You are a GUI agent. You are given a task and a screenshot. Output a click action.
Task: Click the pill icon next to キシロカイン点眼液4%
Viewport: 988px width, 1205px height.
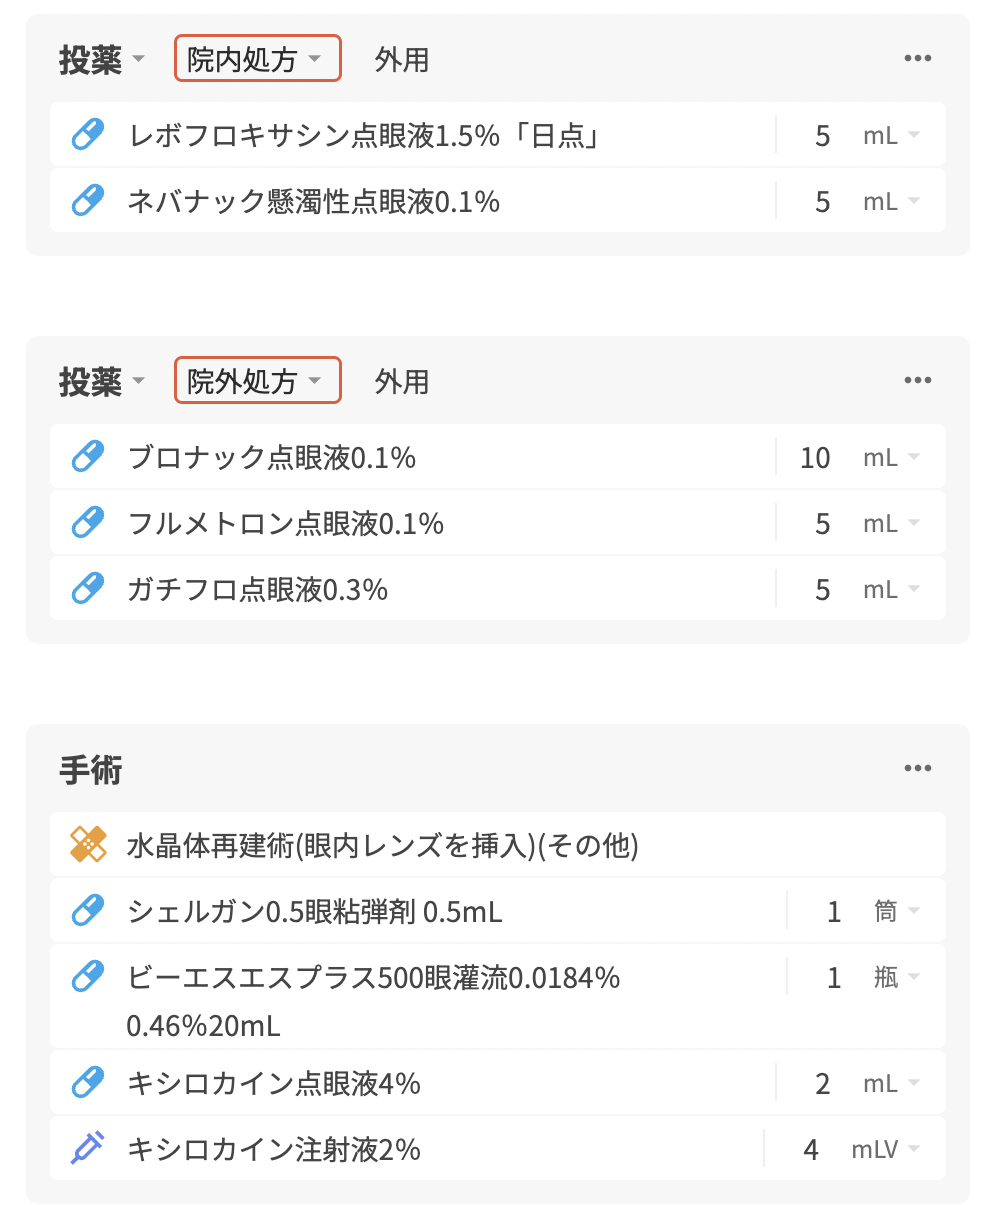point(88,1082)
